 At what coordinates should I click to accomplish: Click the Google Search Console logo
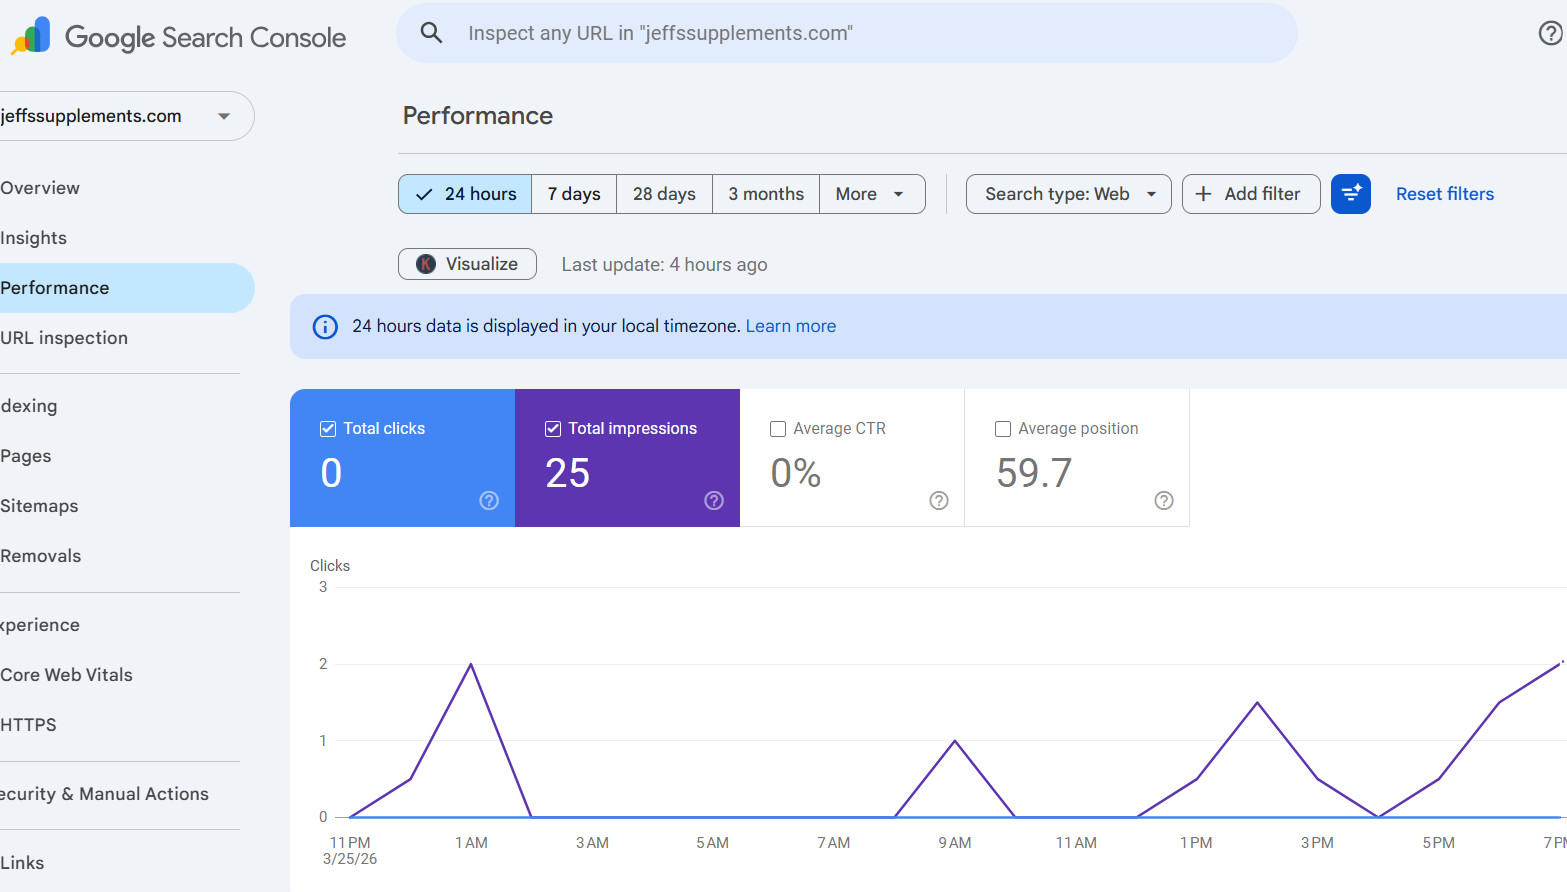[x=179, y=37]
